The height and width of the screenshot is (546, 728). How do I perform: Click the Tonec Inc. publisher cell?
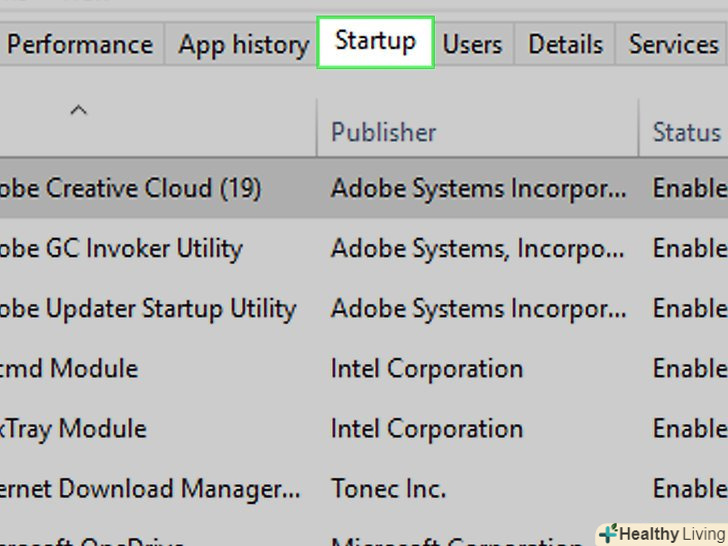(388, 489)
